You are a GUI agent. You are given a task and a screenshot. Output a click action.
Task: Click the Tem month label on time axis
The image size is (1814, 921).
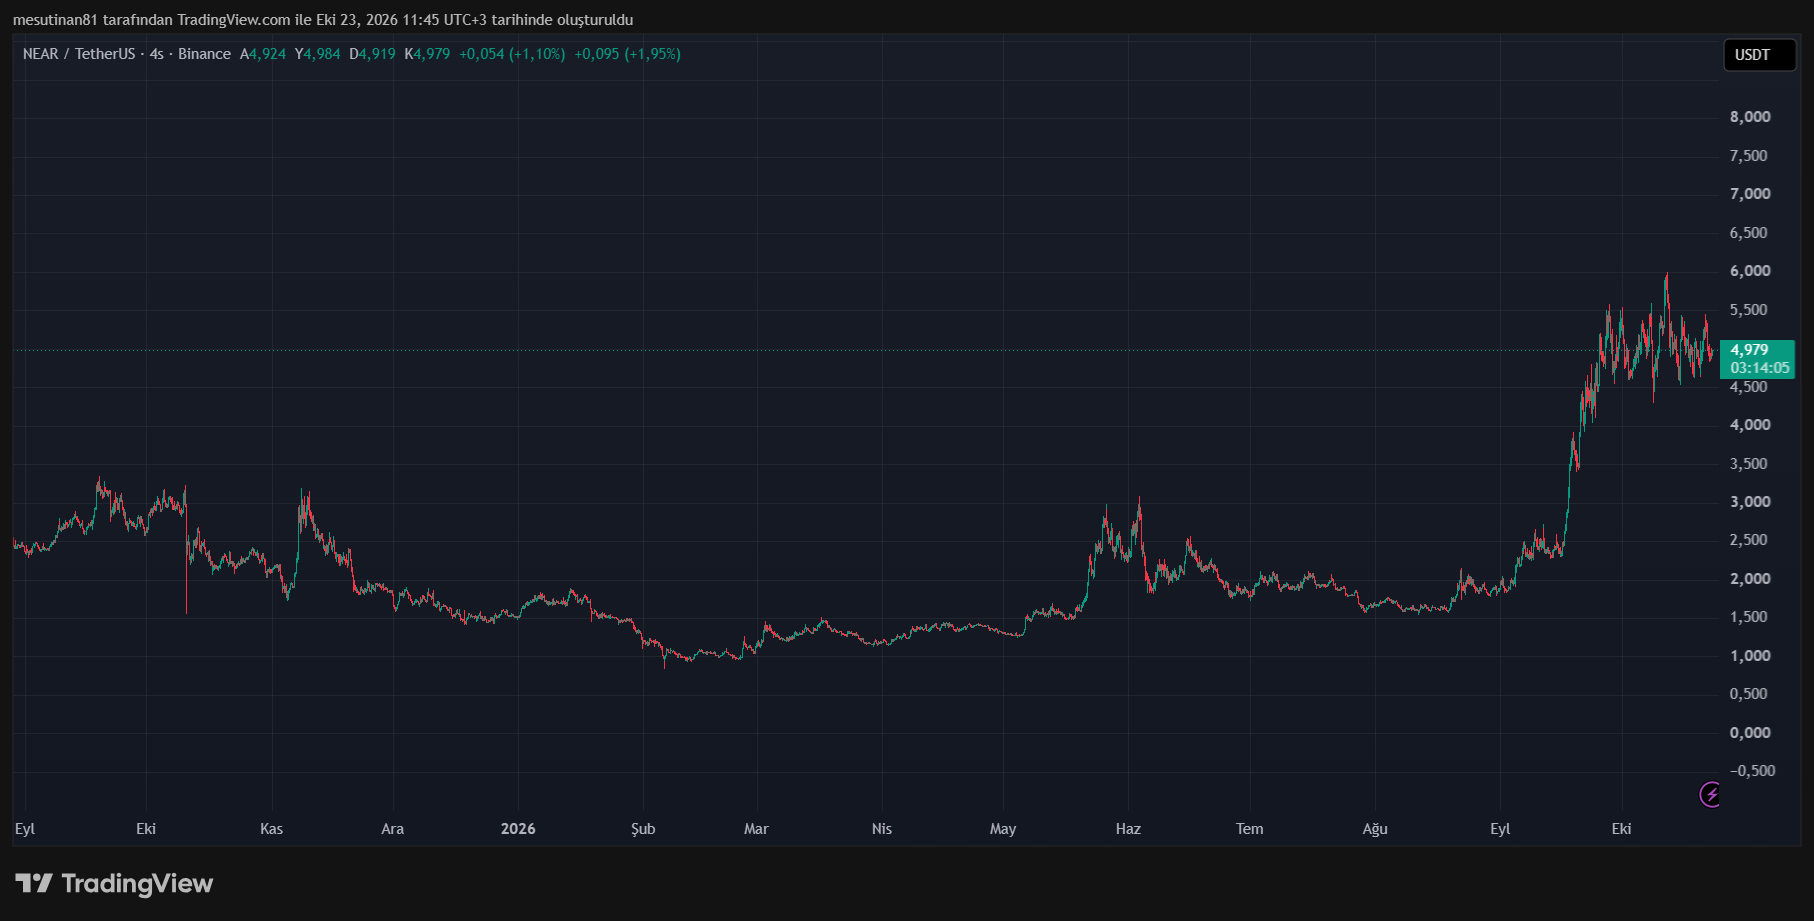coord(1249,829)
